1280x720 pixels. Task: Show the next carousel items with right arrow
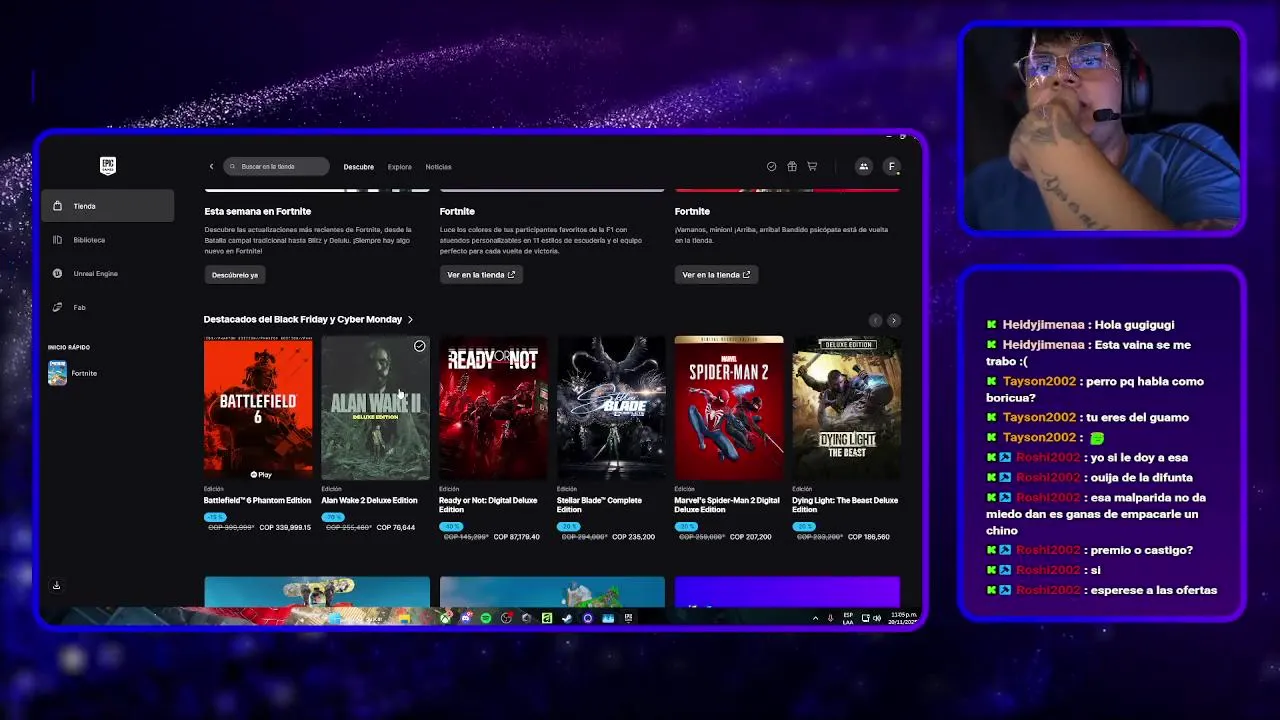coord(894,320)
